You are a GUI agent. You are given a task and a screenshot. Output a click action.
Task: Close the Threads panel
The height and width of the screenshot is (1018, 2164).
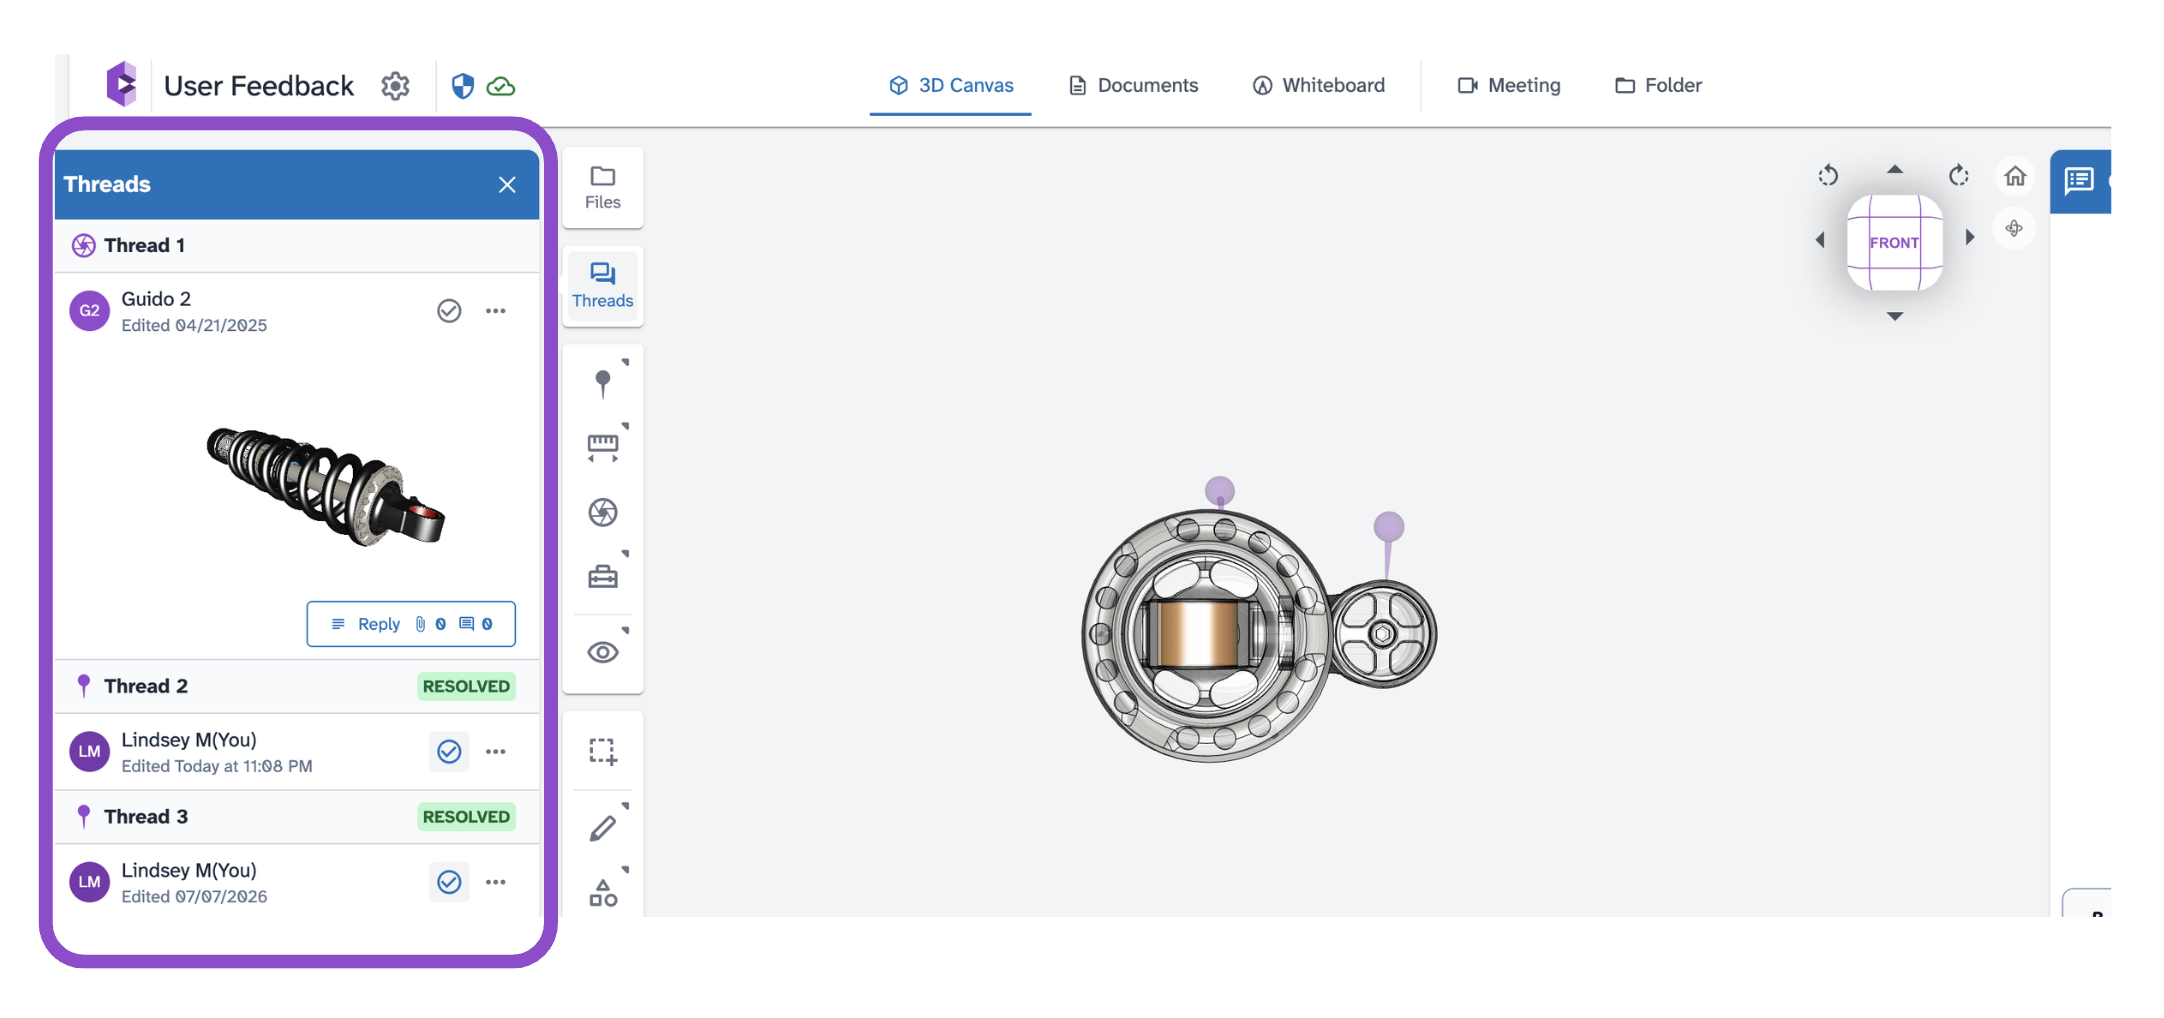507,184
